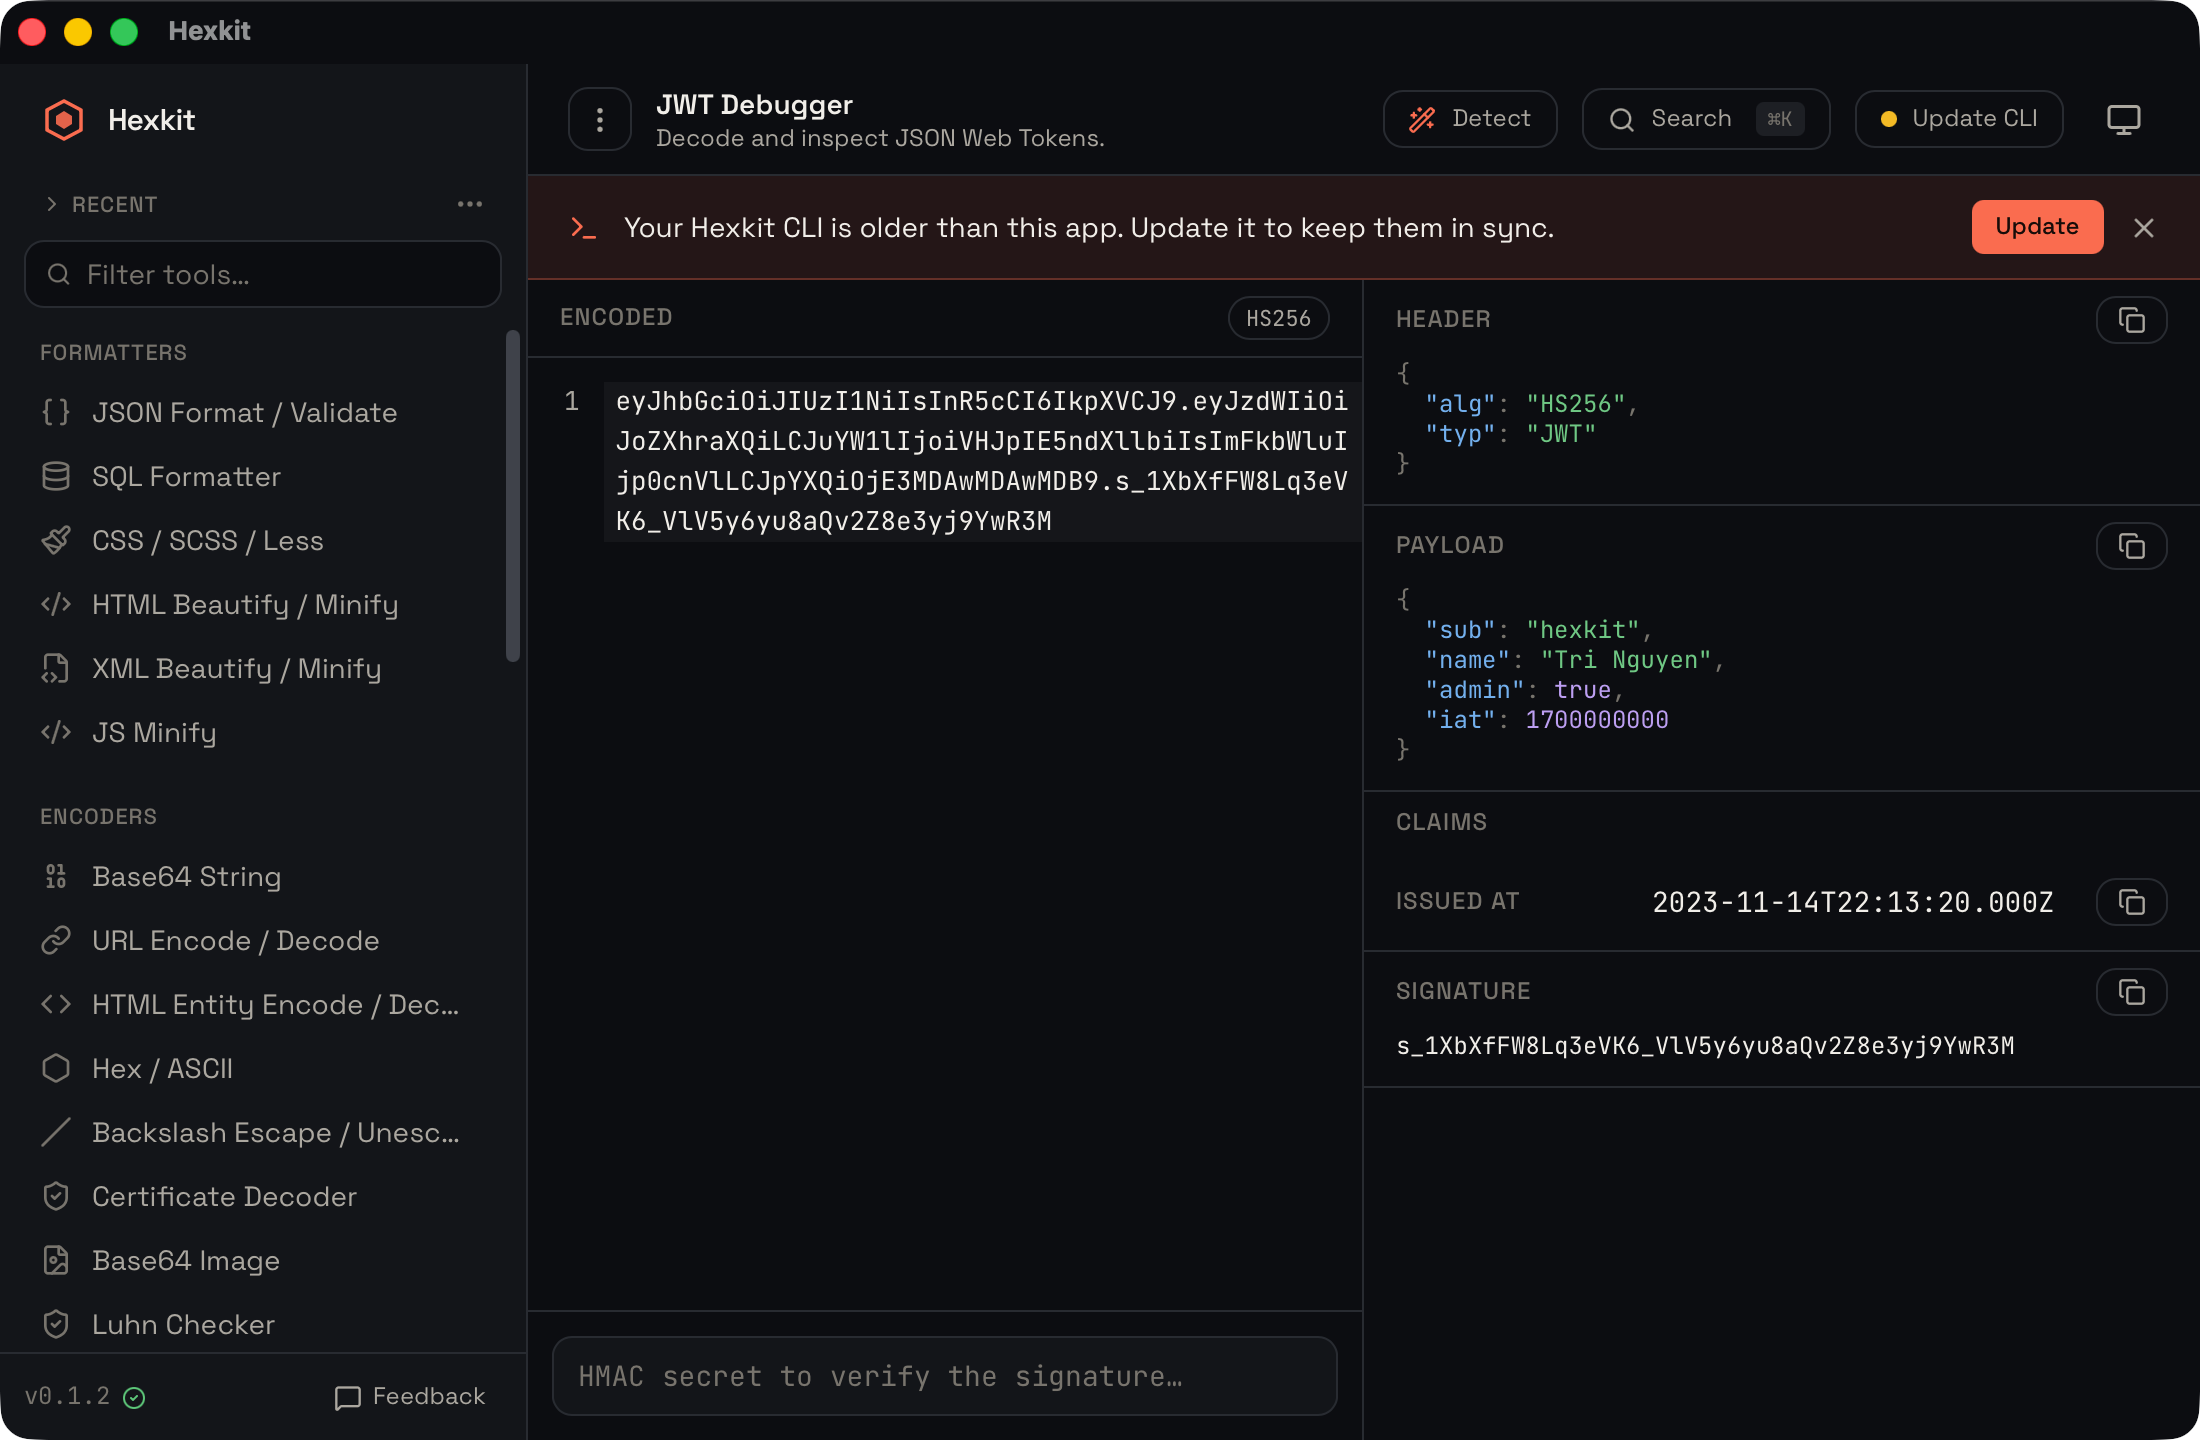This screenshot has width=2200, height=1440.
Task: Click the v0.1.2 version check icon
Action: tap(134, 1398)
